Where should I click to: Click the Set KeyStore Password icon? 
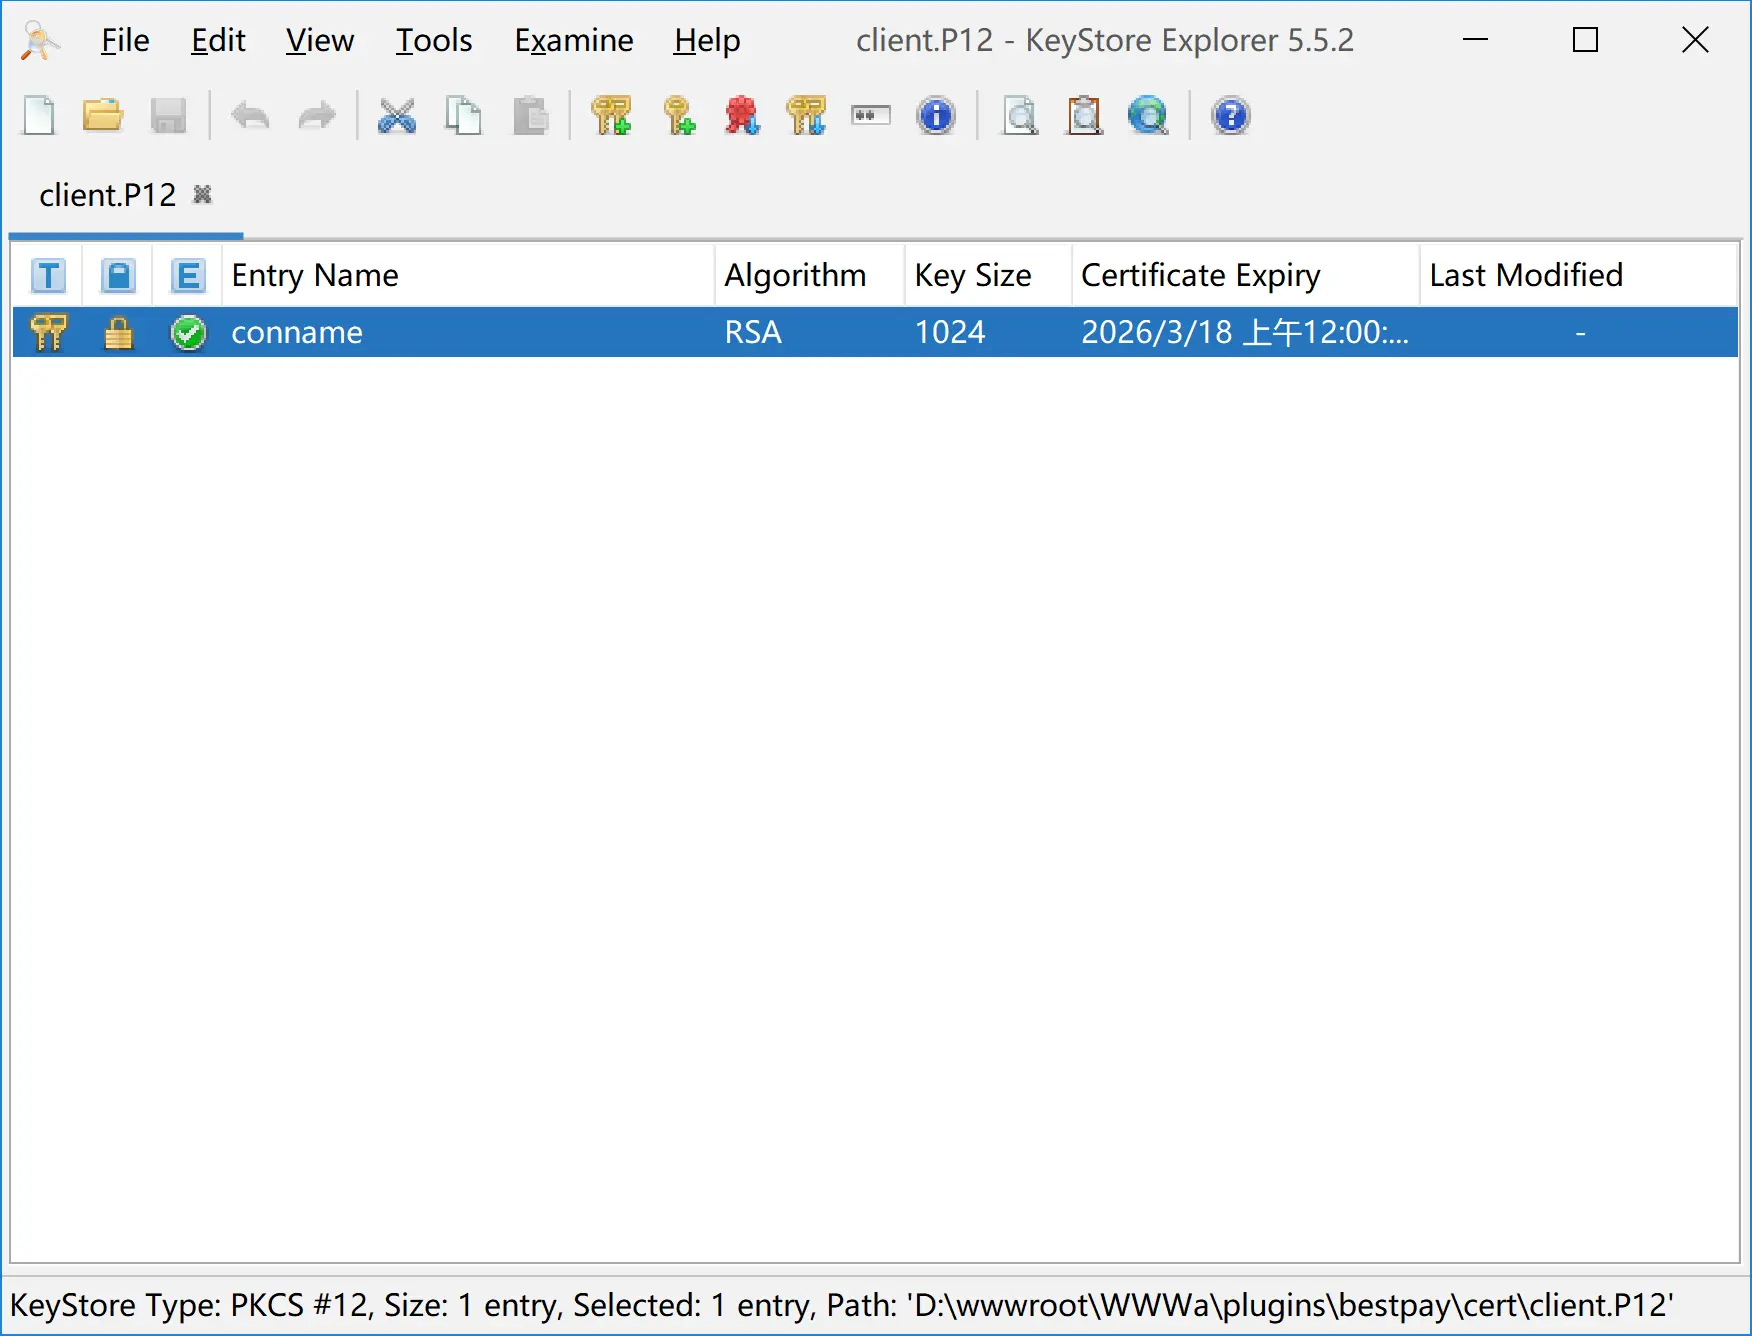click(x=871, y=116)
